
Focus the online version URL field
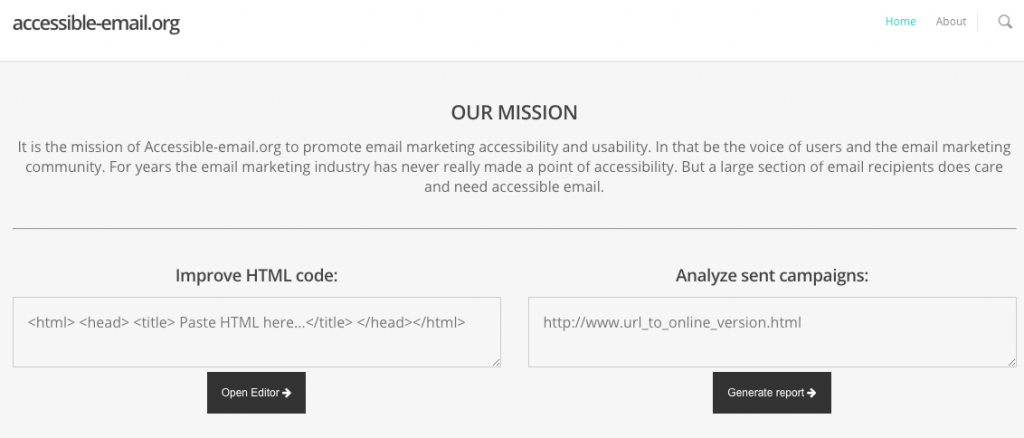pos(772,332)
